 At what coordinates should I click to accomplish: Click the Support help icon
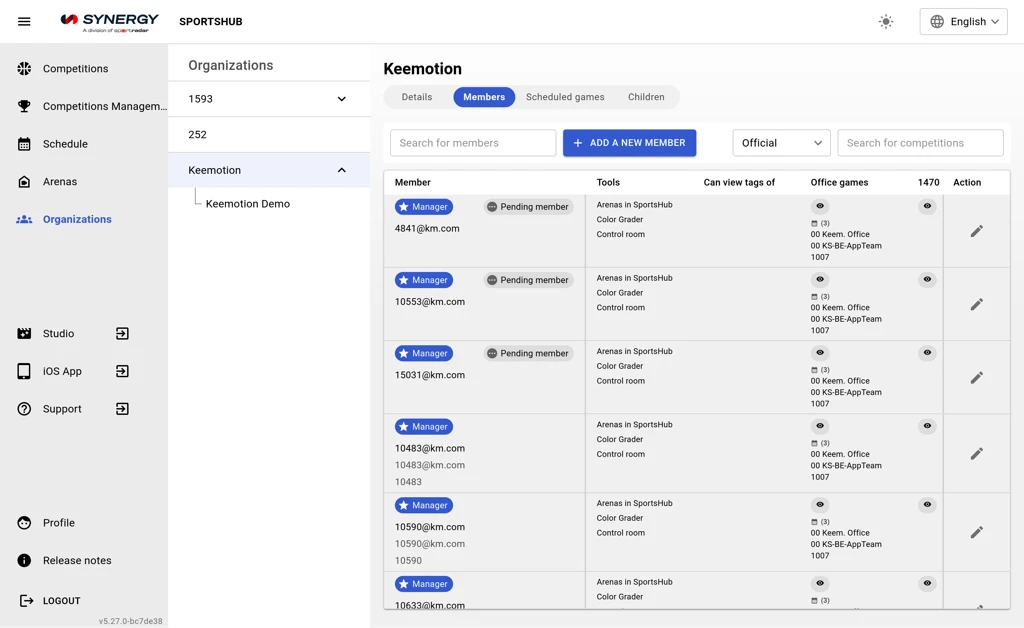(x=24, y=409)
